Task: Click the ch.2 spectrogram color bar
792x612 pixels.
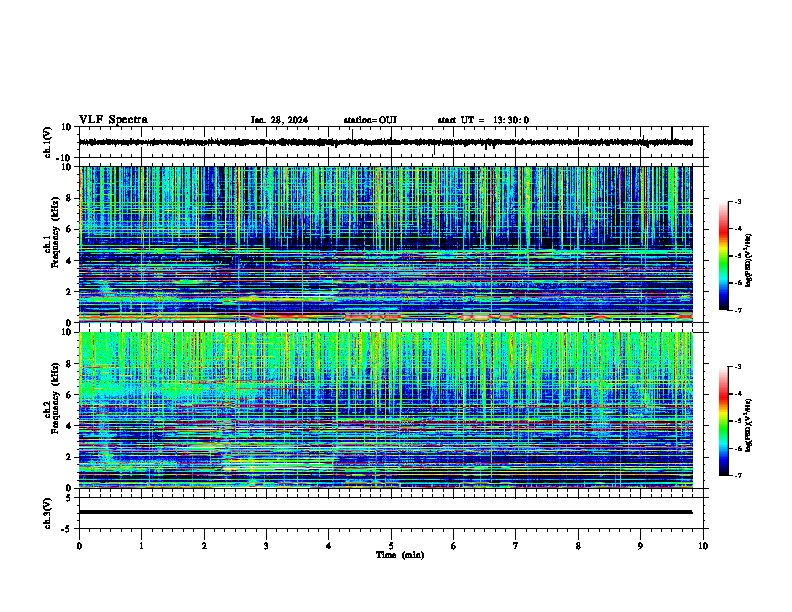Action: coord(723,421)
